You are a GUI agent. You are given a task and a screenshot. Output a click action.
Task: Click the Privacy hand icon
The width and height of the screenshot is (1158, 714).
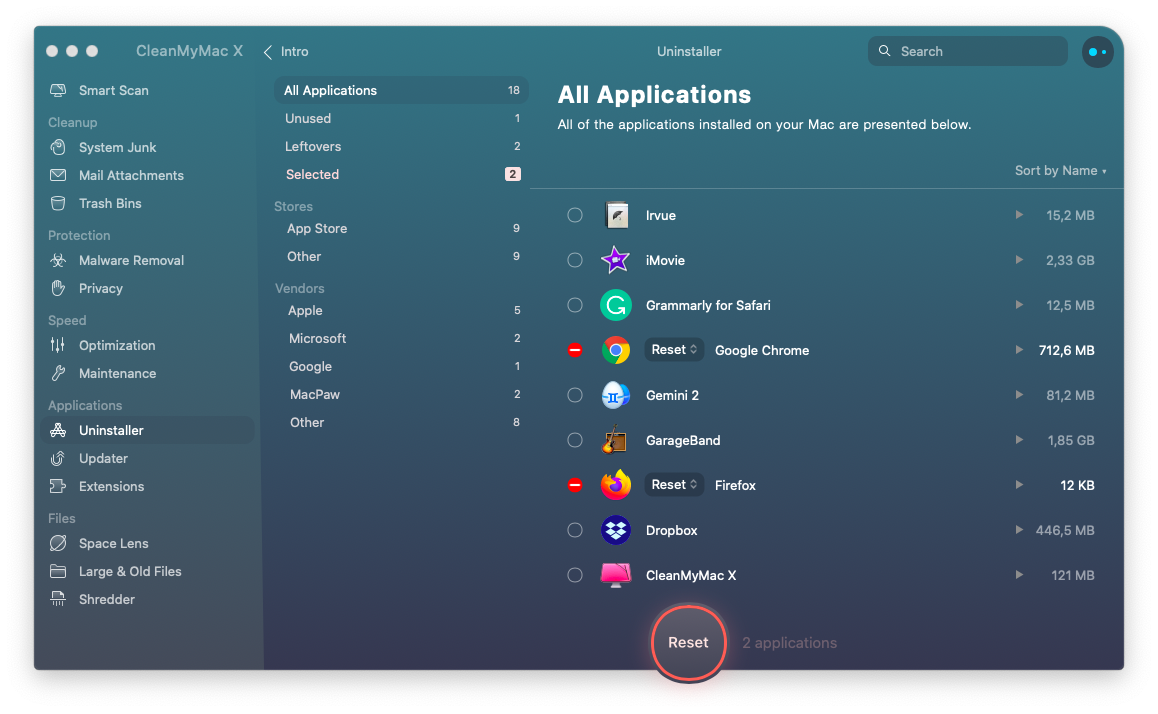58,288
